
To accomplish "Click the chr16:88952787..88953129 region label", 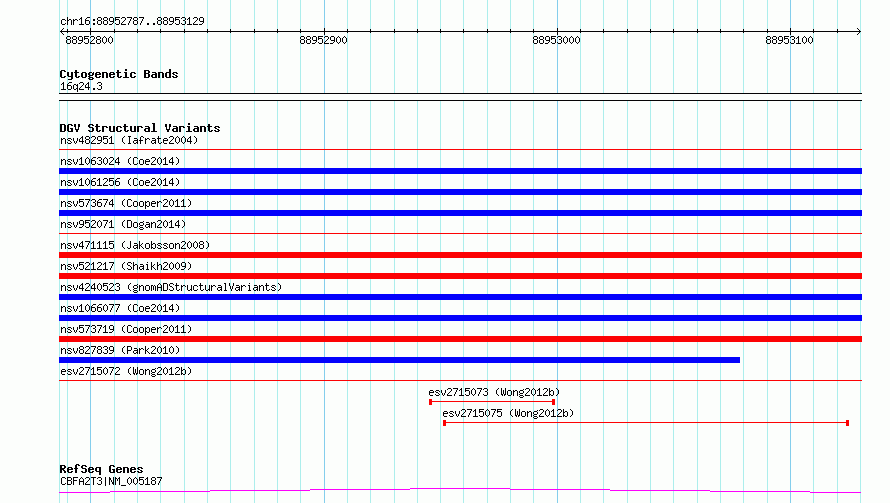I will click(132, 21).
